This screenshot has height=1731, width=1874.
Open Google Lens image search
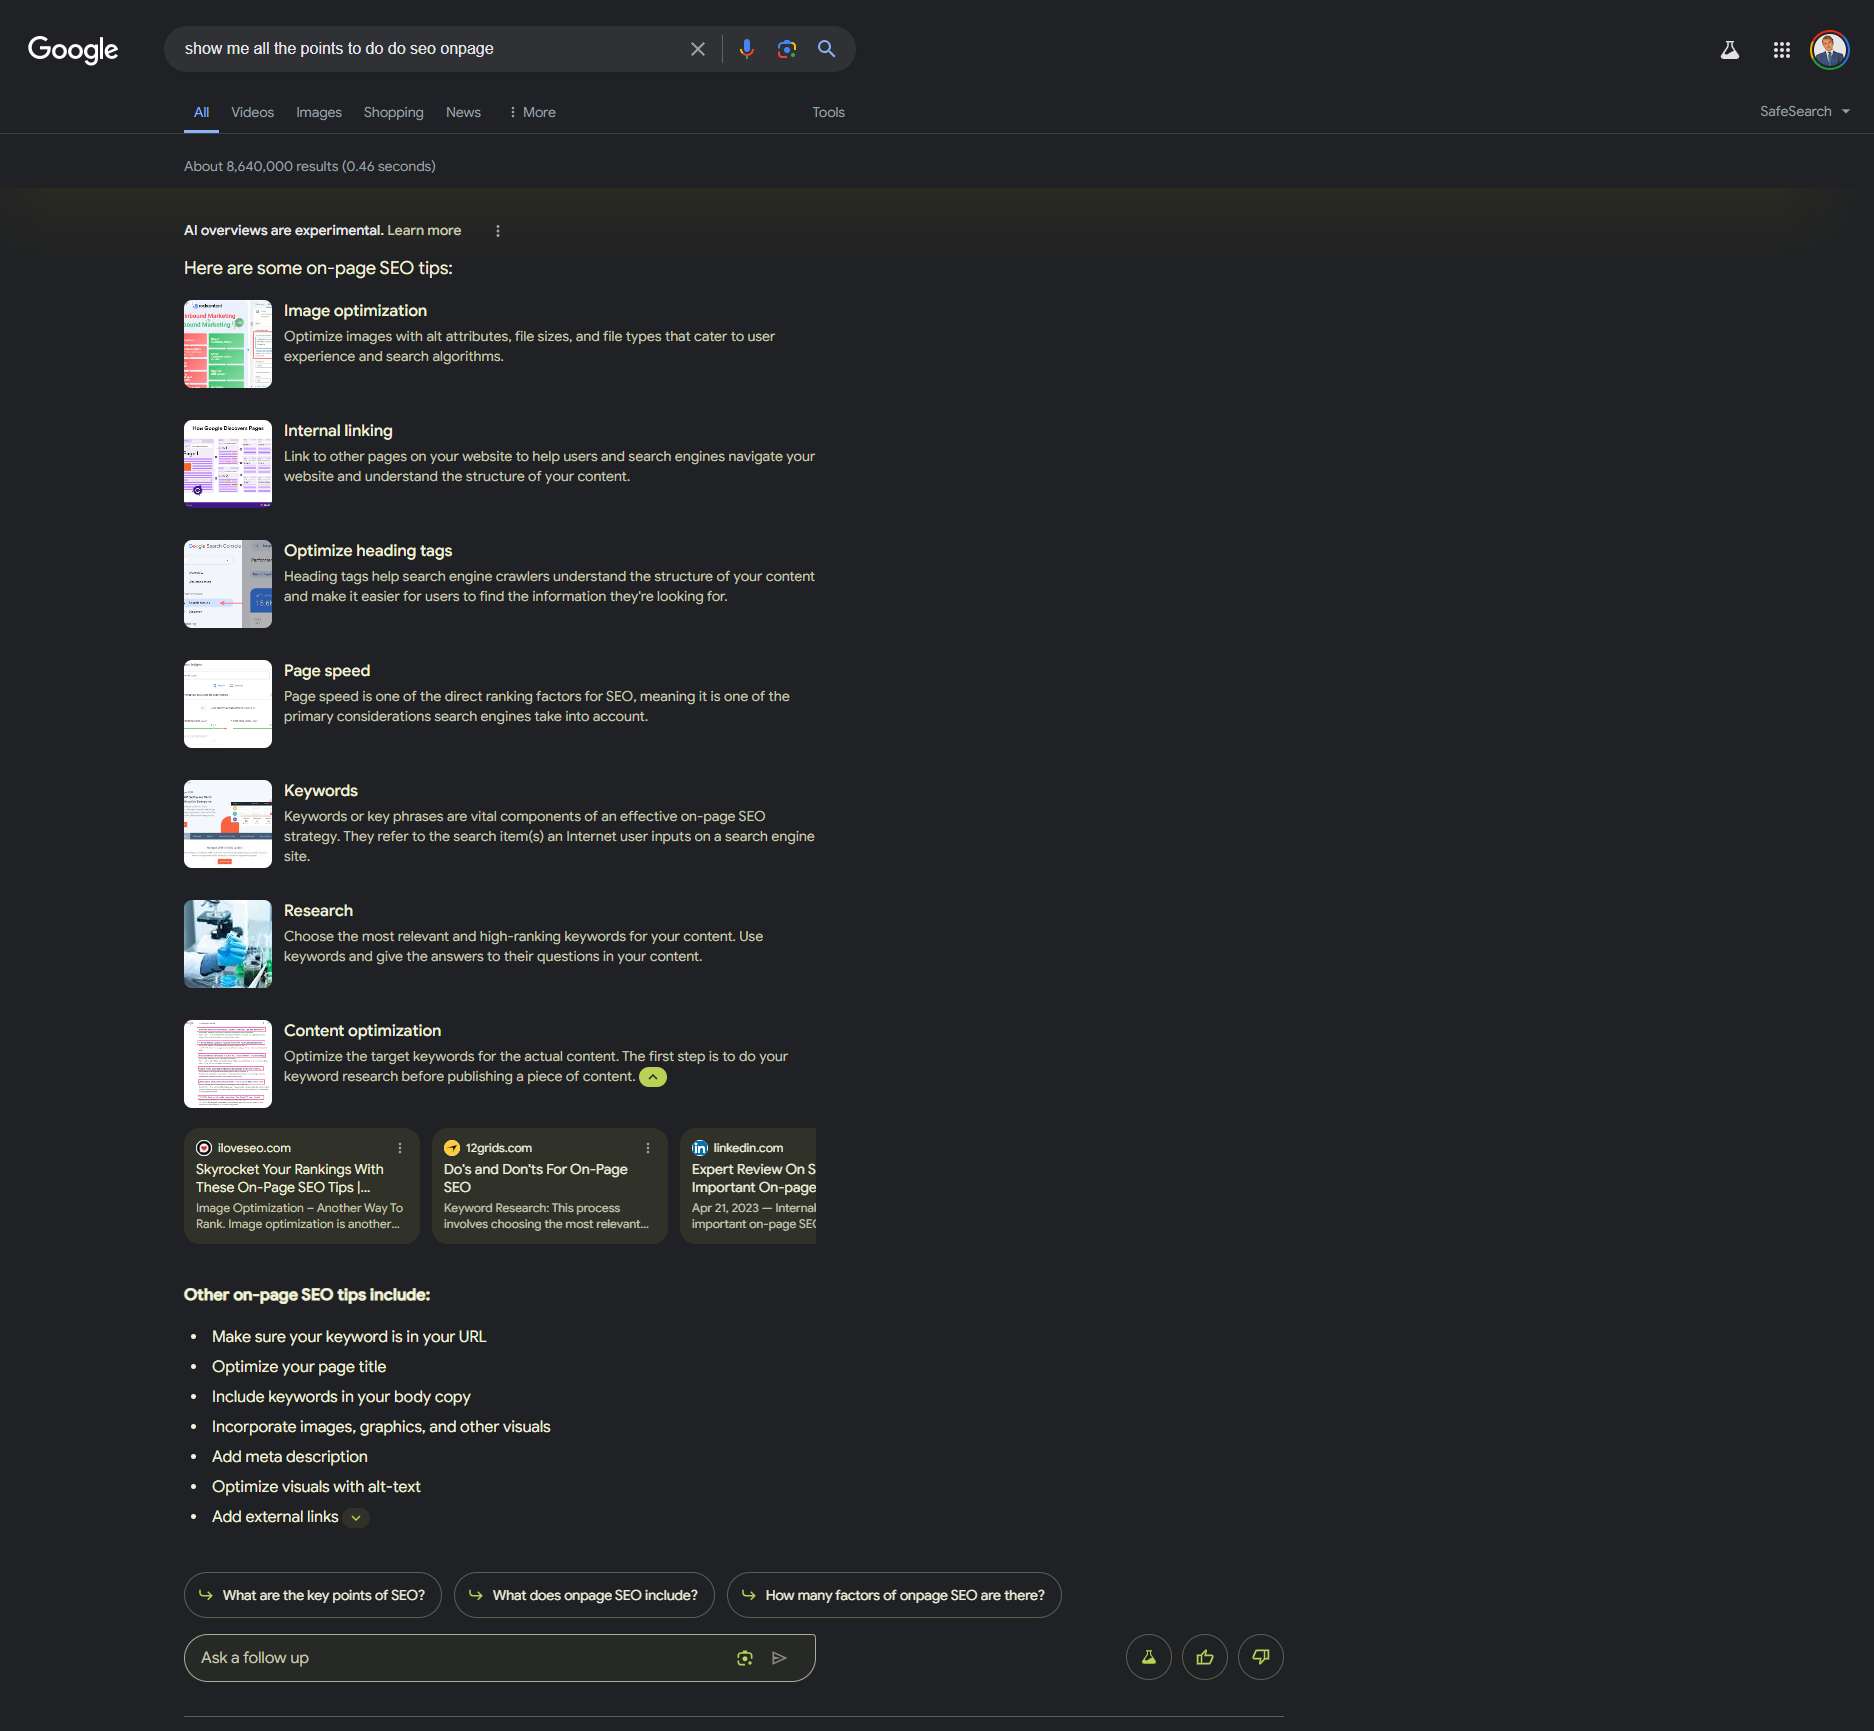[787, 49]
